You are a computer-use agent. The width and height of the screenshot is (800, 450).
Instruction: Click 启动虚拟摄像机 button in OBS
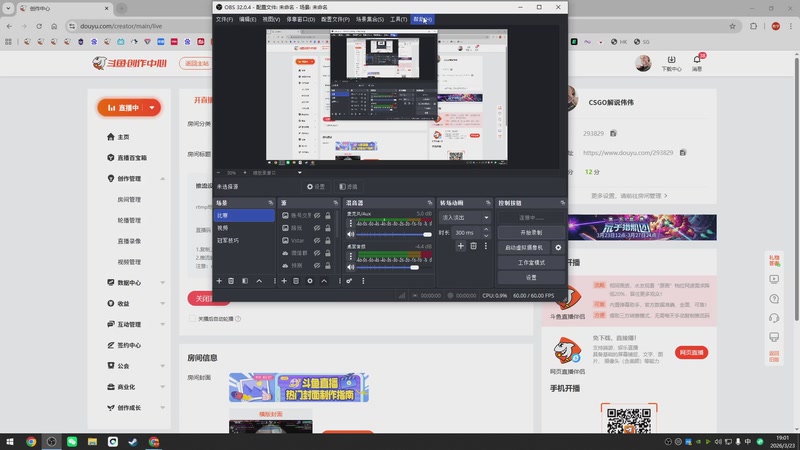[524, 247]
